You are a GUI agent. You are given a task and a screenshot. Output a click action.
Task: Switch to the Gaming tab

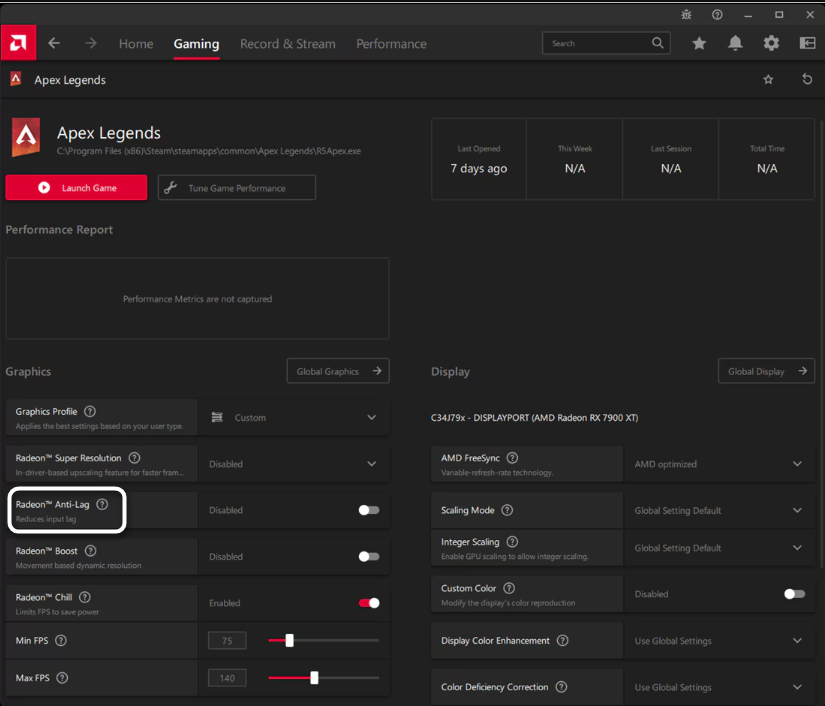click(196, 44)
